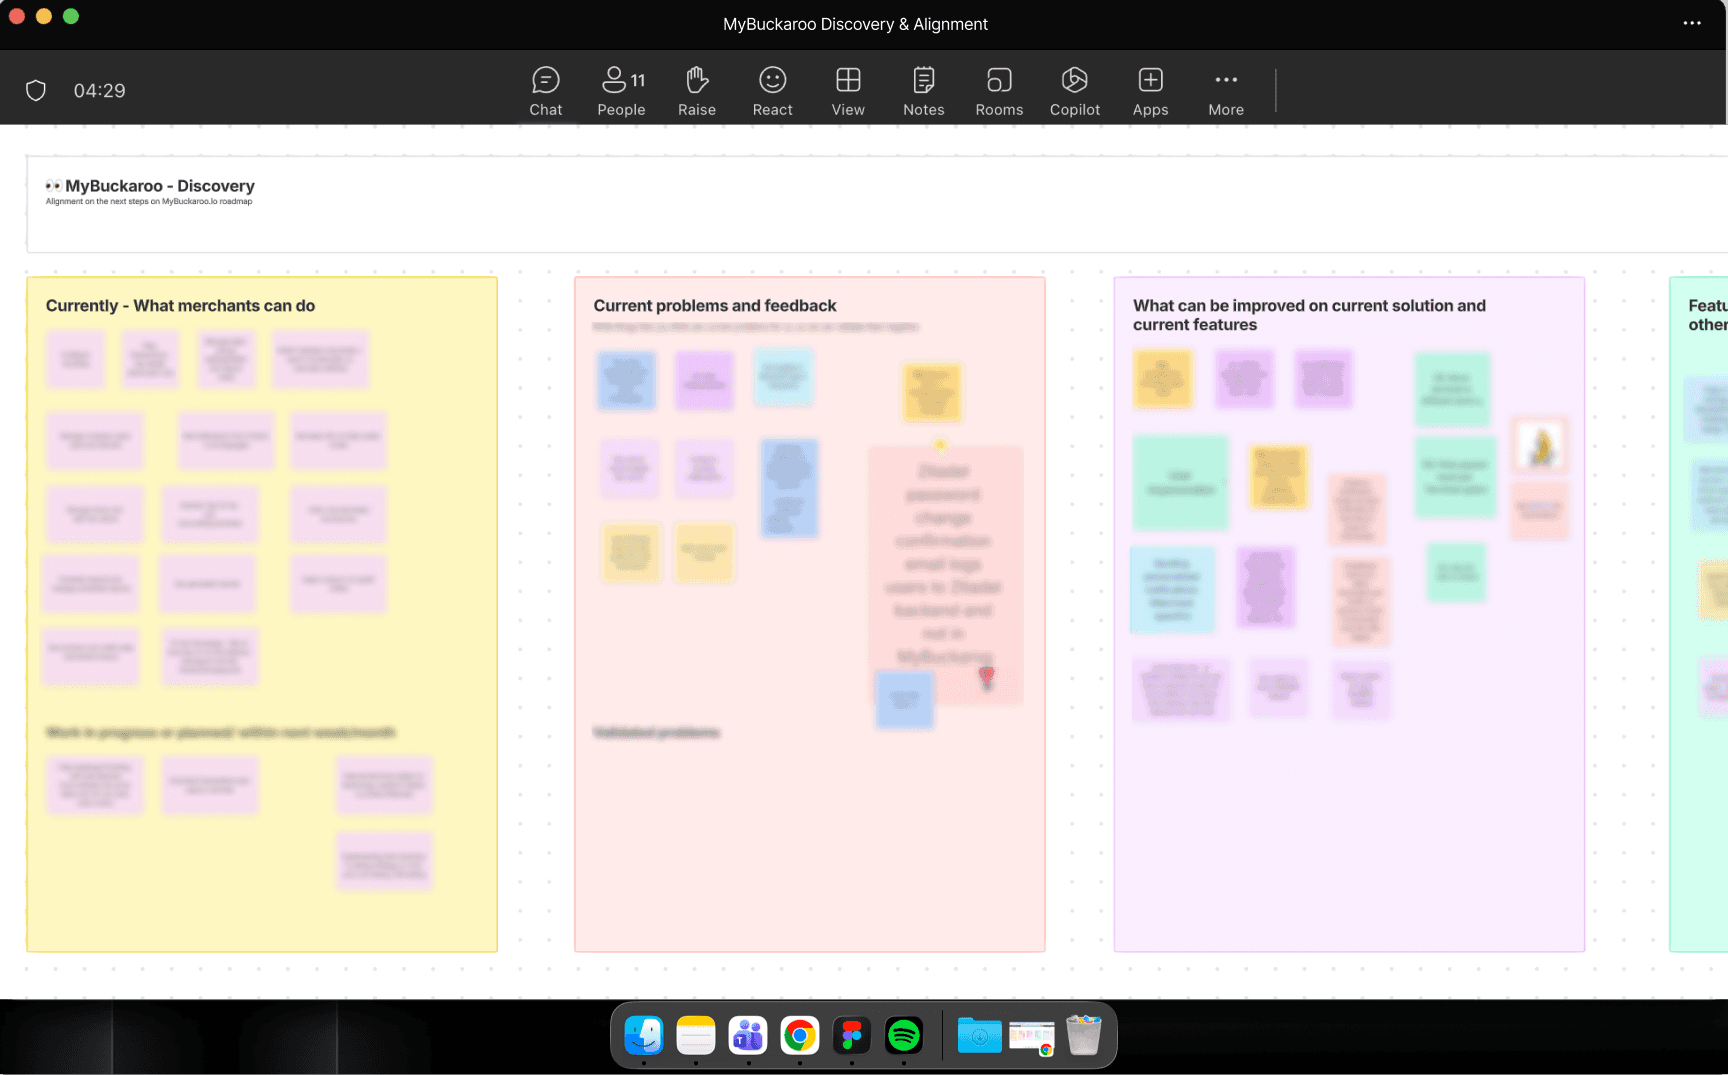Launch Copilot in the meeting
The width and height of the screenshot is (1728, 1075).
pos(1075,91)
